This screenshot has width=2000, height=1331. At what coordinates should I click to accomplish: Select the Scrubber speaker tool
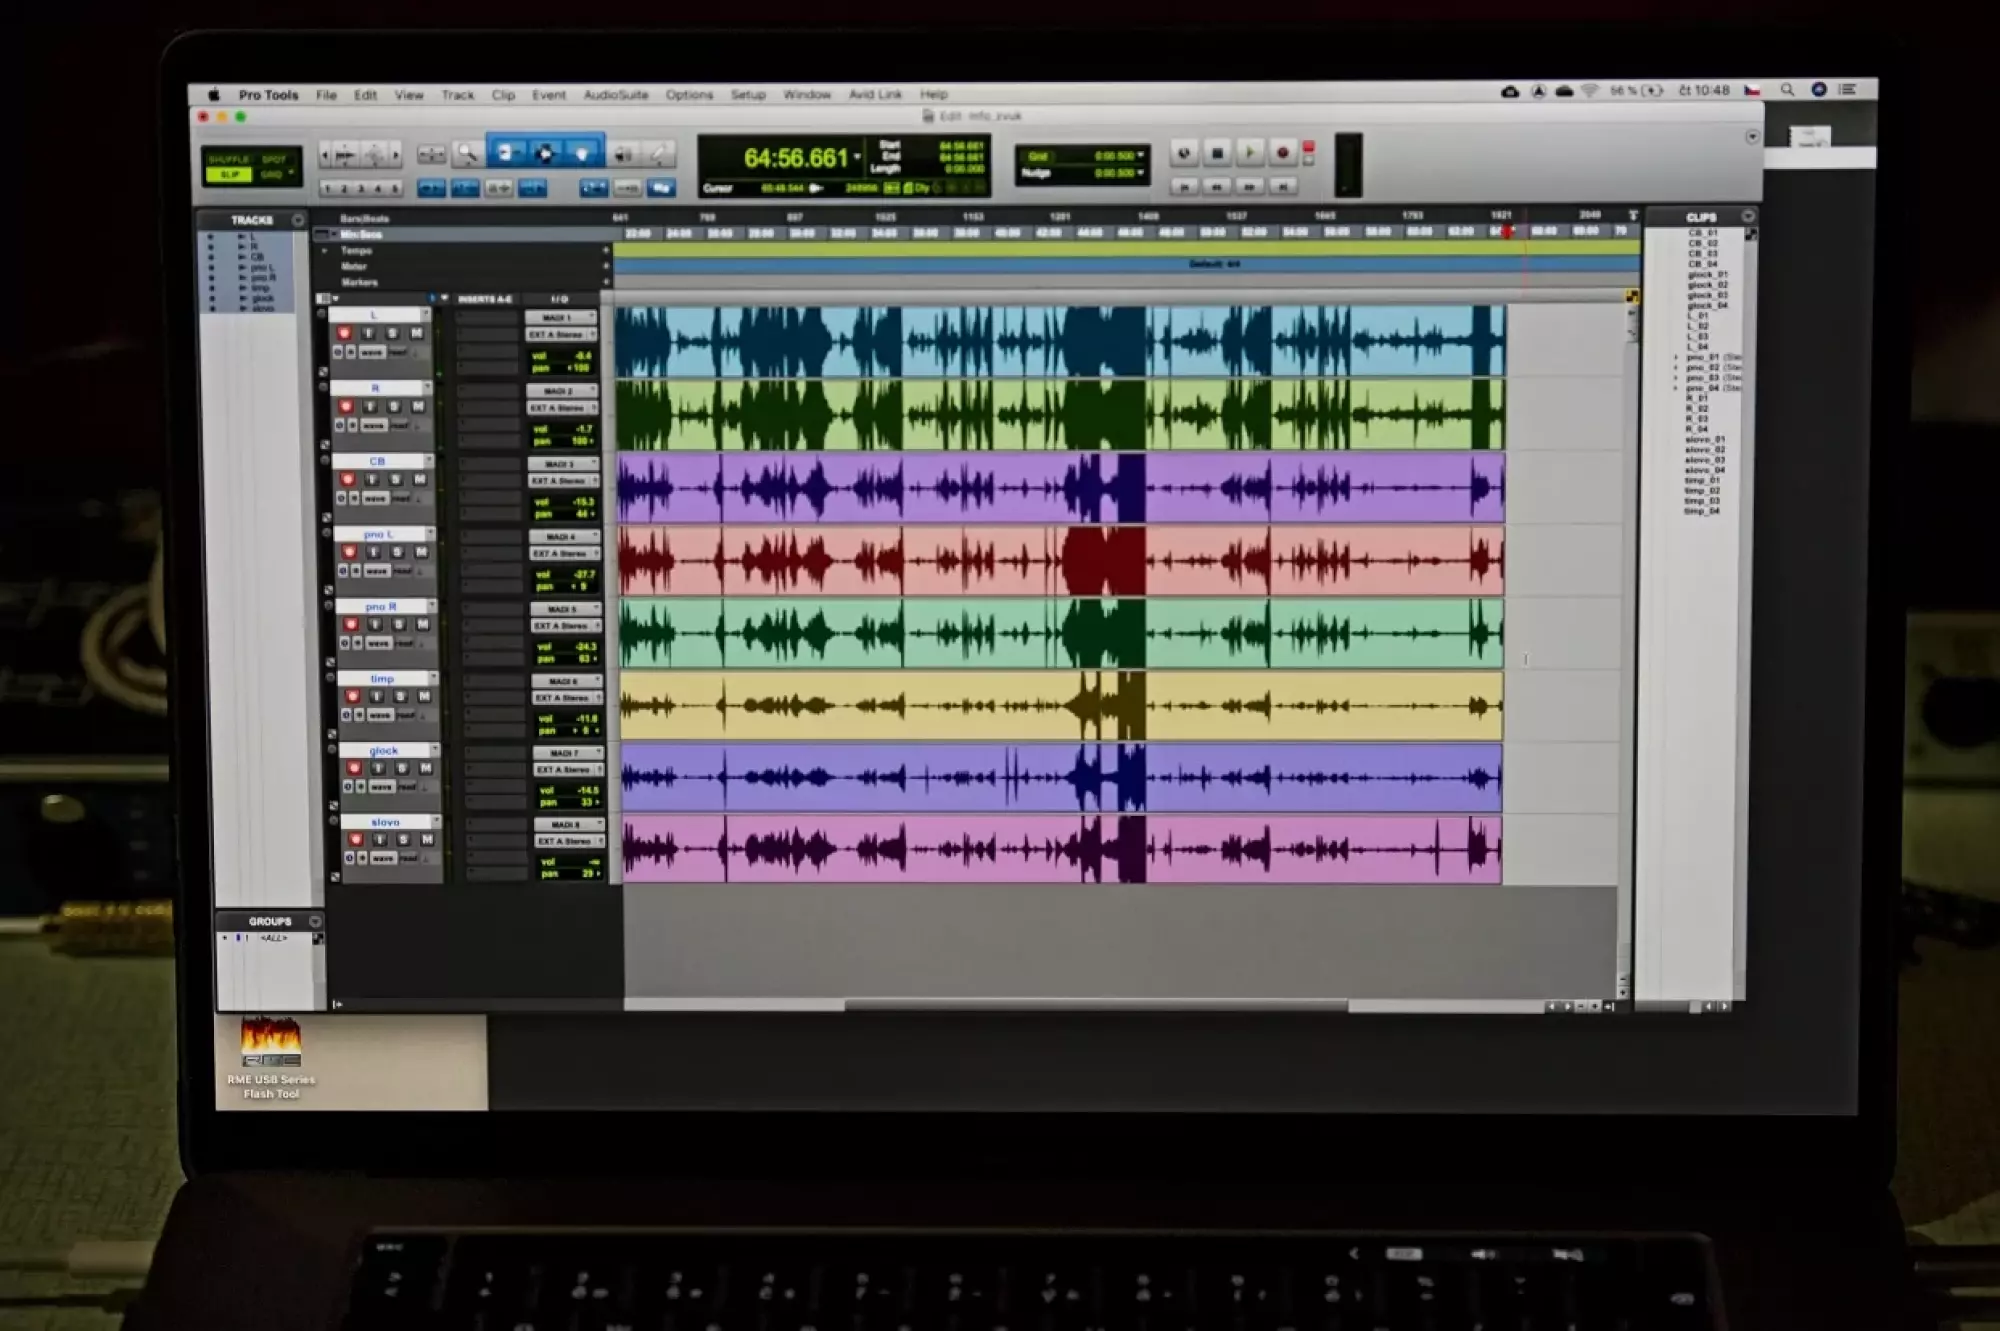(x=623, y=154)
